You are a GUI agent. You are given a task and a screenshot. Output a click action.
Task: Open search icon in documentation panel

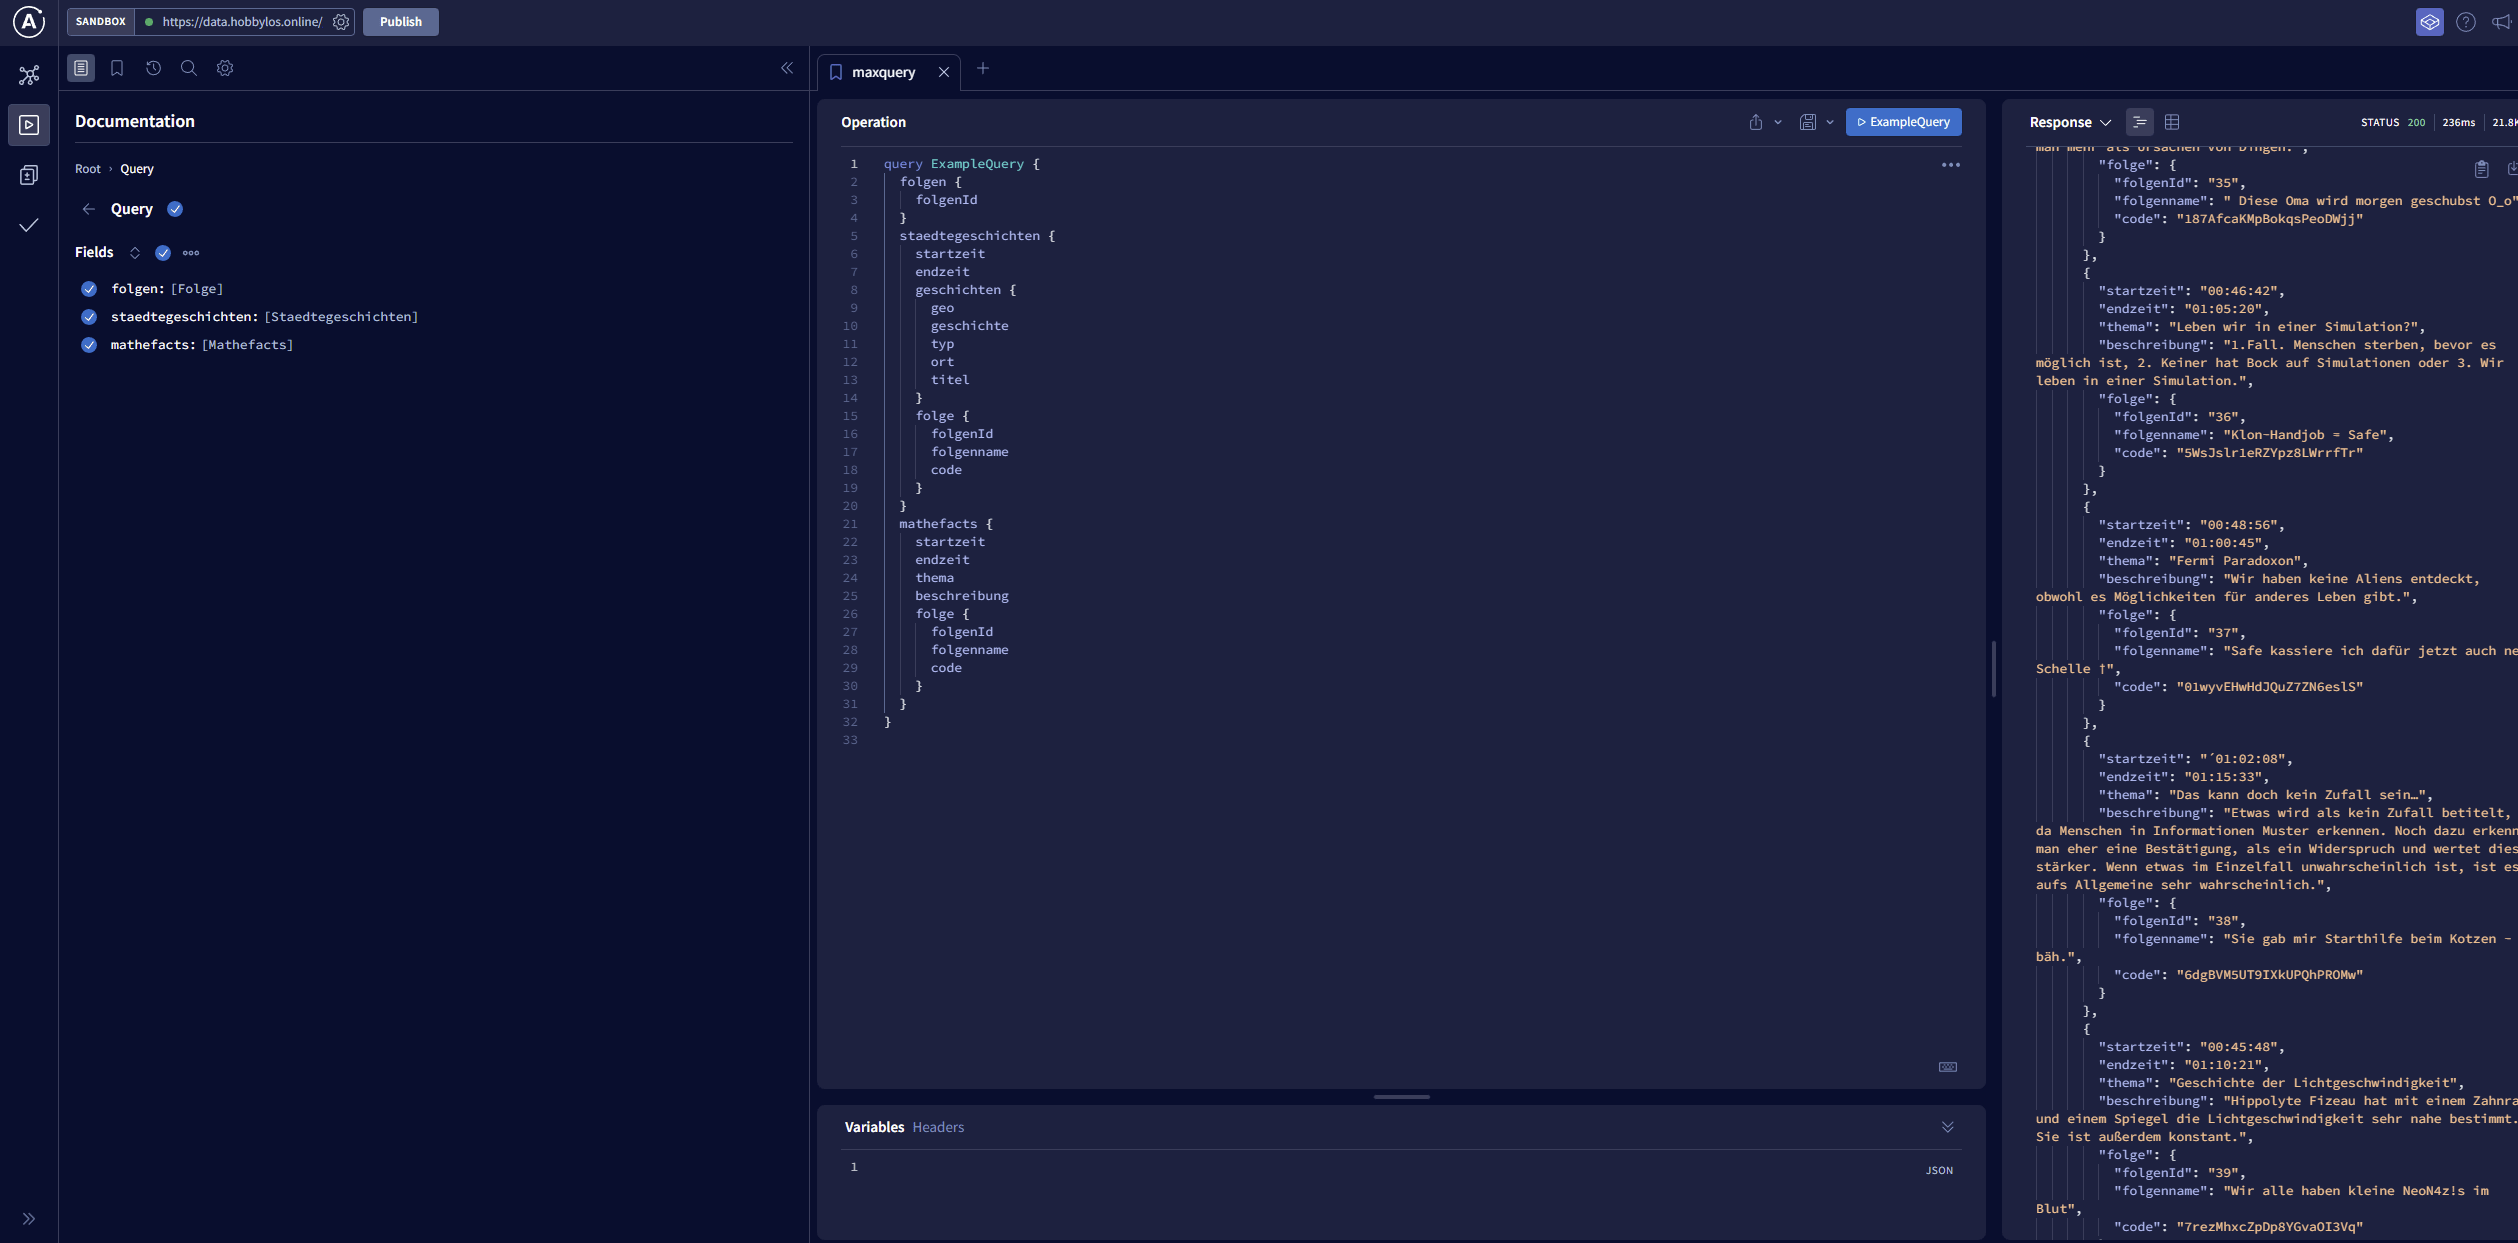188,68
